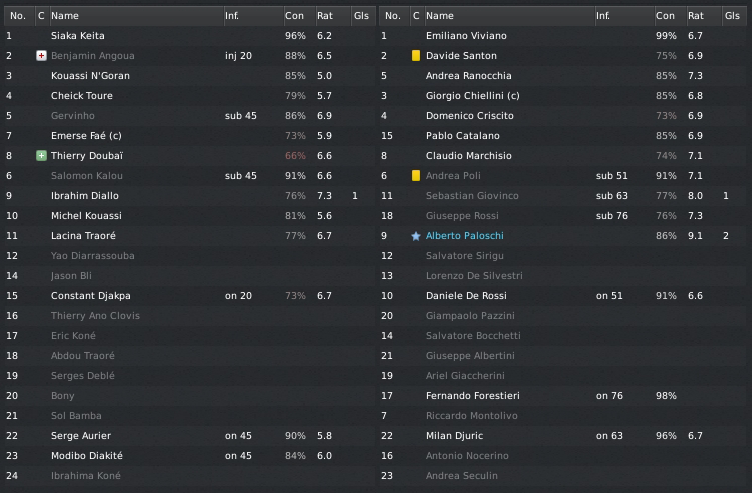The image size is (752, 493).
Task: Open Sebastian Giovinco's player page
Action: pyautogui.click(x=472, y=196)
